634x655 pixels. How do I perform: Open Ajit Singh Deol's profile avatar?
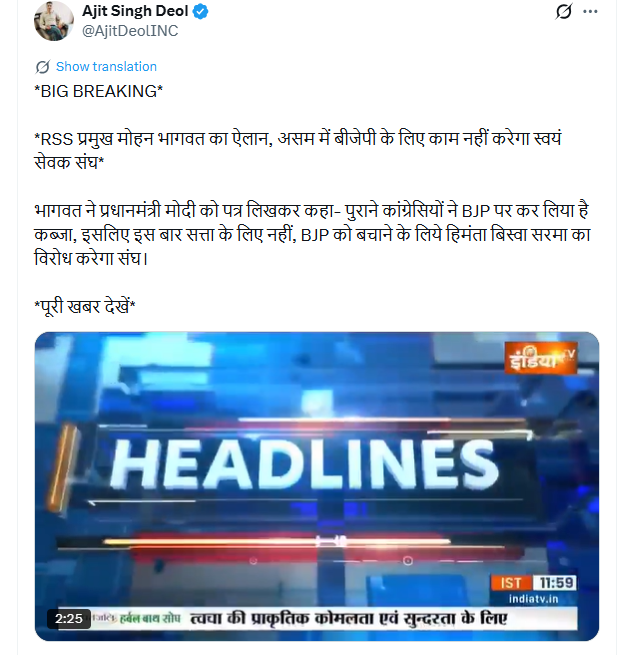click(54, 21)
